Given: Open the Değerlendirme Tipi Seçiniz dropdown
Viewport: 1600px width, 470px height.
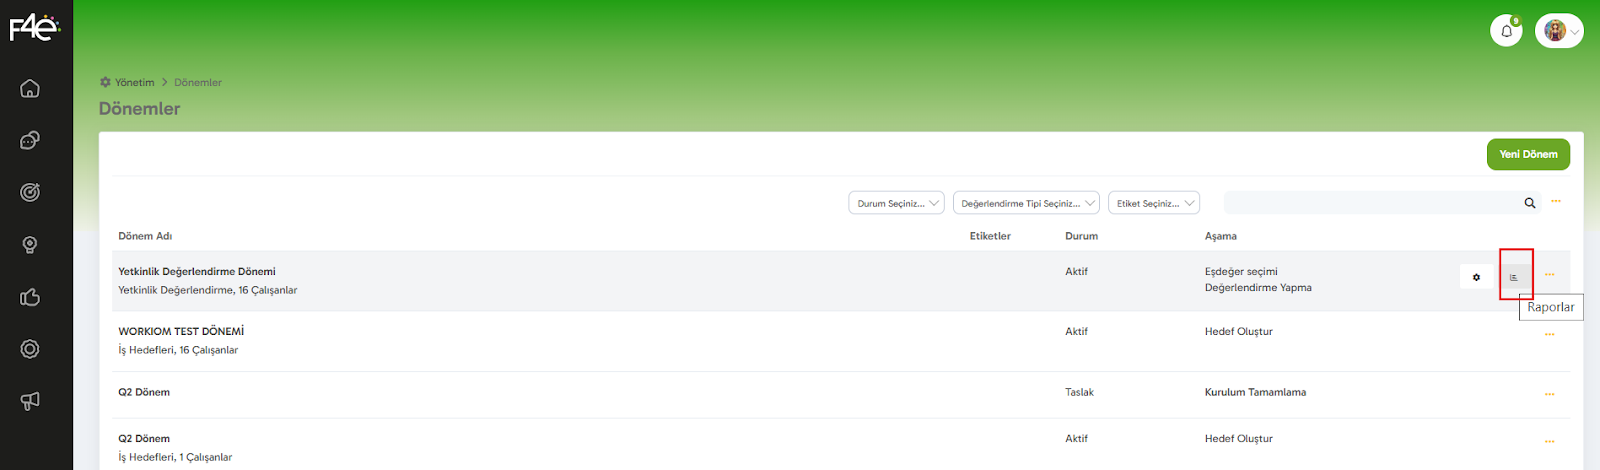Looking at the screenshot, I should pos(1026,203).
